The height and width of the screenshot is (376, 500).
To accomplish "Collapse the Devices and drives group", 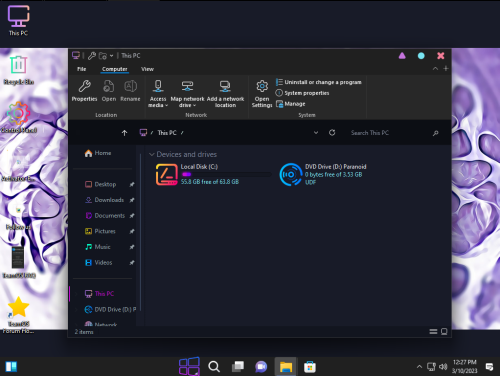I will click(x=152, y=154).
